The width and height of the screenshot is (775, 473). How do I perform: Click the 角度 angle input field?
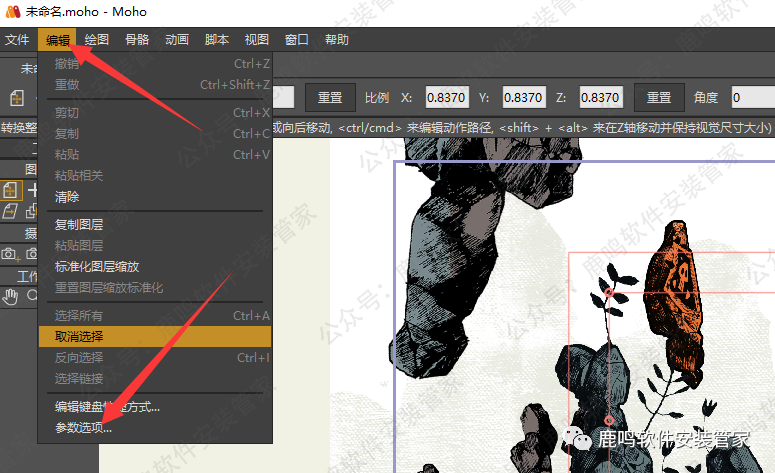[x=752, y=98]
